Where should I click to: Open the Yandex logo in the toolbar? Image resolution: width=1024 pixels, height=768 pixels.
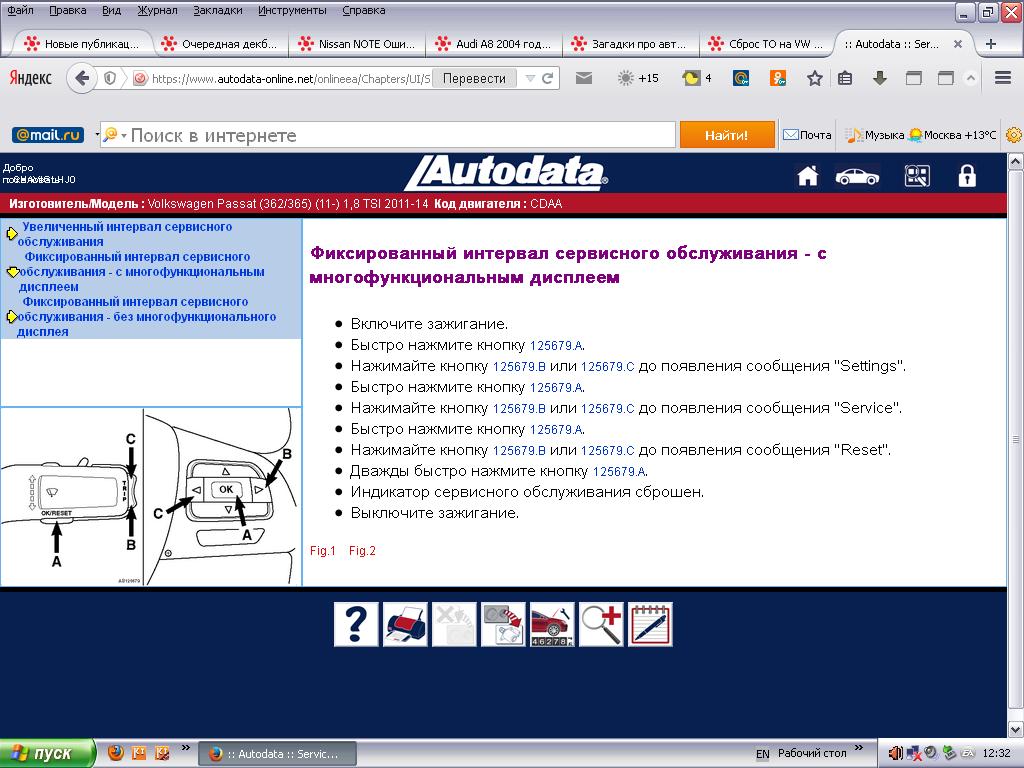[30, 78]
